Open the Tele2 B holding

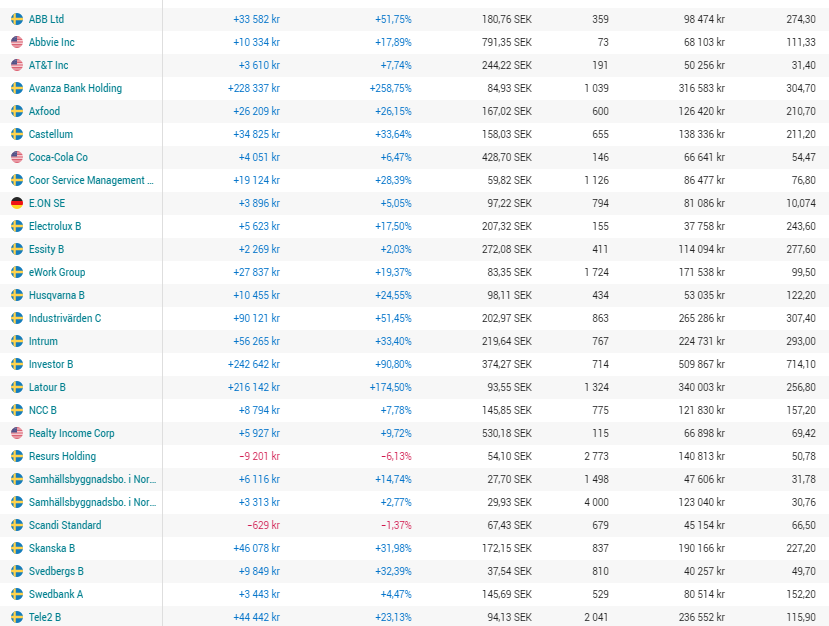45,617
